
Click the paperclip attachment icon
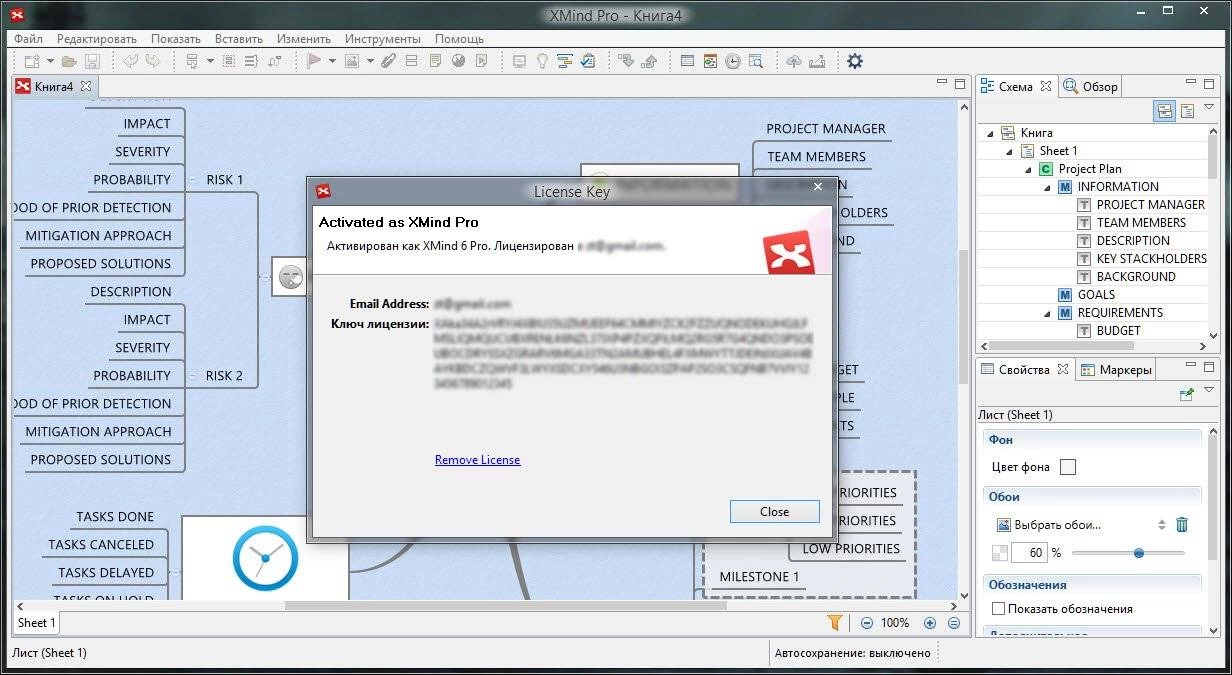388,61
